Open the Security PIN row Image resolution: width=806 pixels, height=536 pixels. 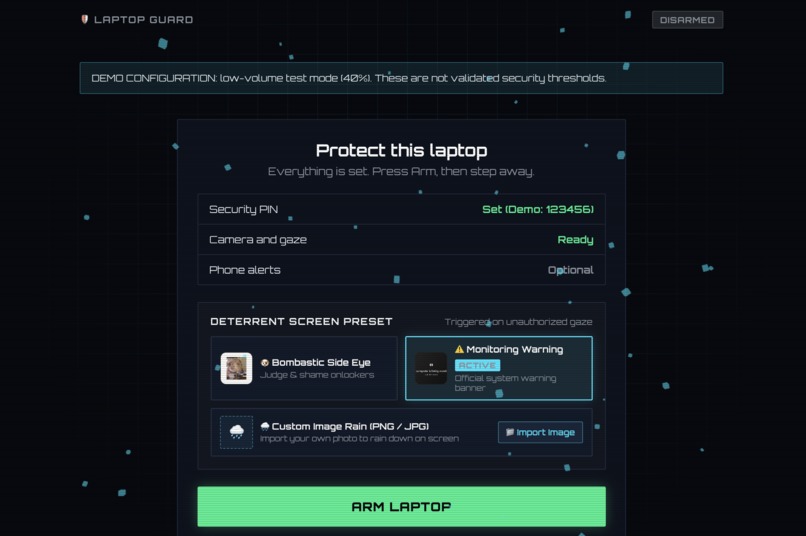(x=401, y=209)
